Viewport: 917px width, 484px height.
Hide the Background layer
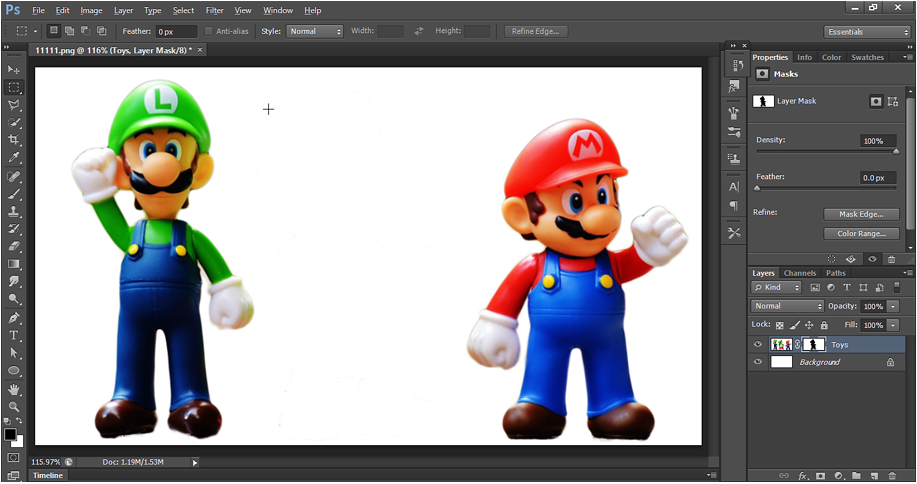point(758,362)
